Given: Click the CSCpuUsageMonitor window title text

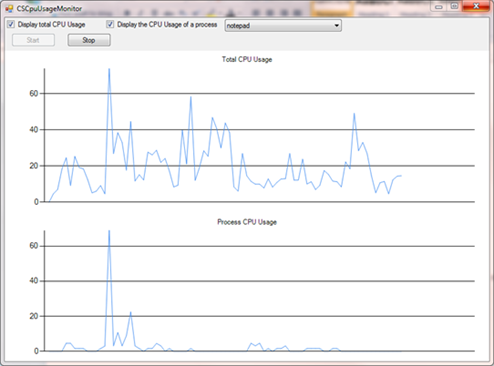Looking at the screenshot, I should pyautogui.click(x=49, y=9).
